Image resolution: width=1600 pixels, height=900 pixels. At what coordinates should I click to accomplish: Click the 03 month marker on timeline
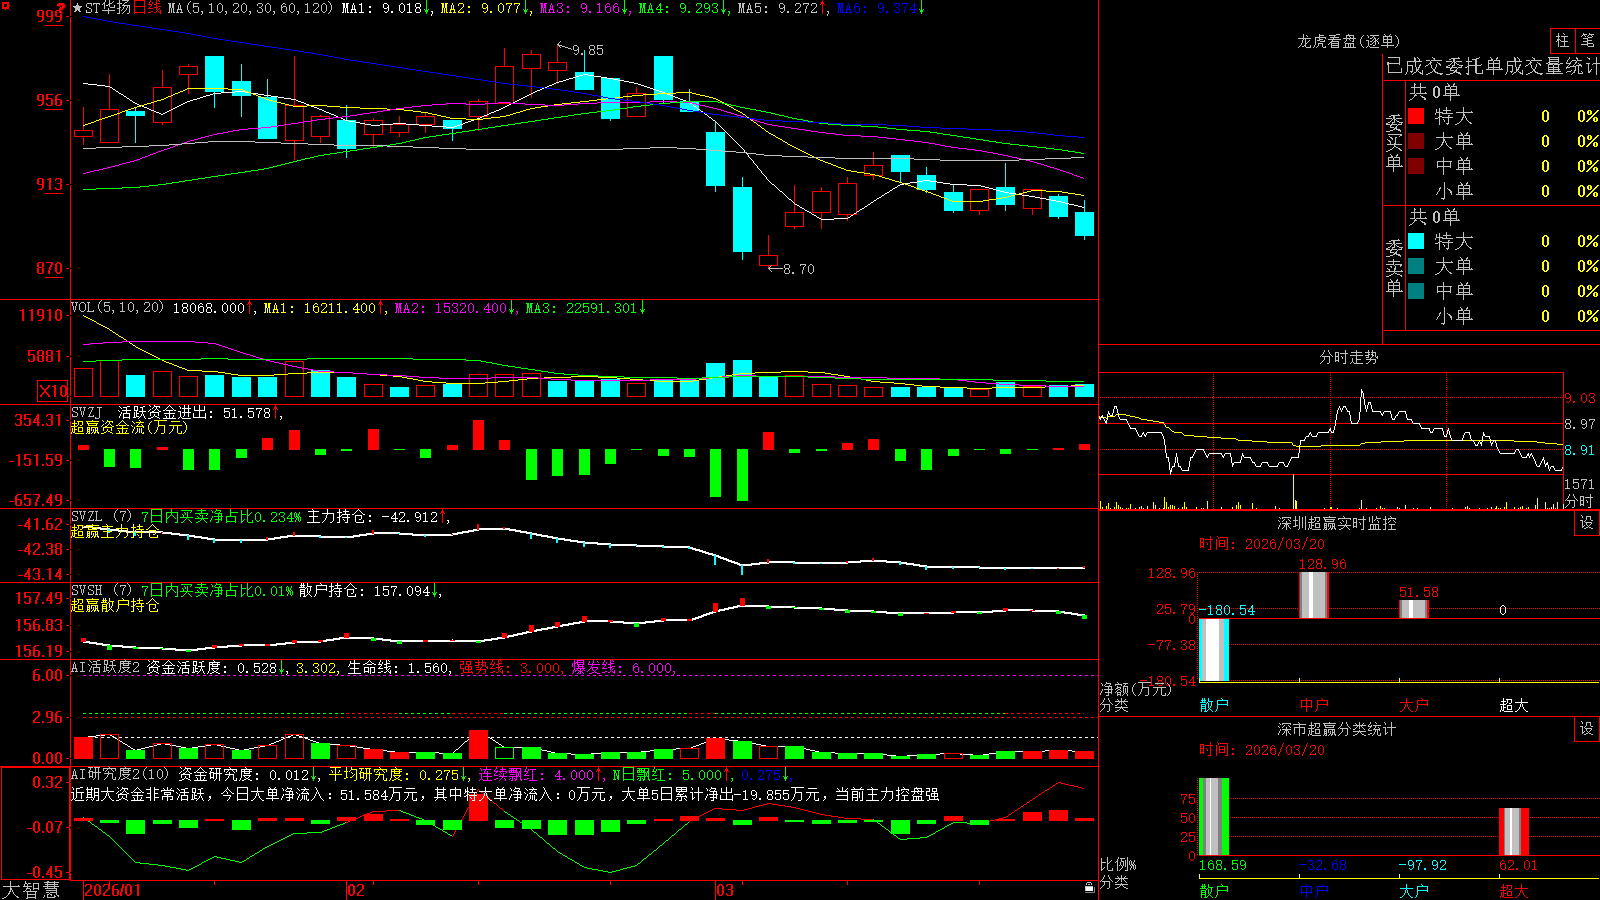(x=725, y=890)
